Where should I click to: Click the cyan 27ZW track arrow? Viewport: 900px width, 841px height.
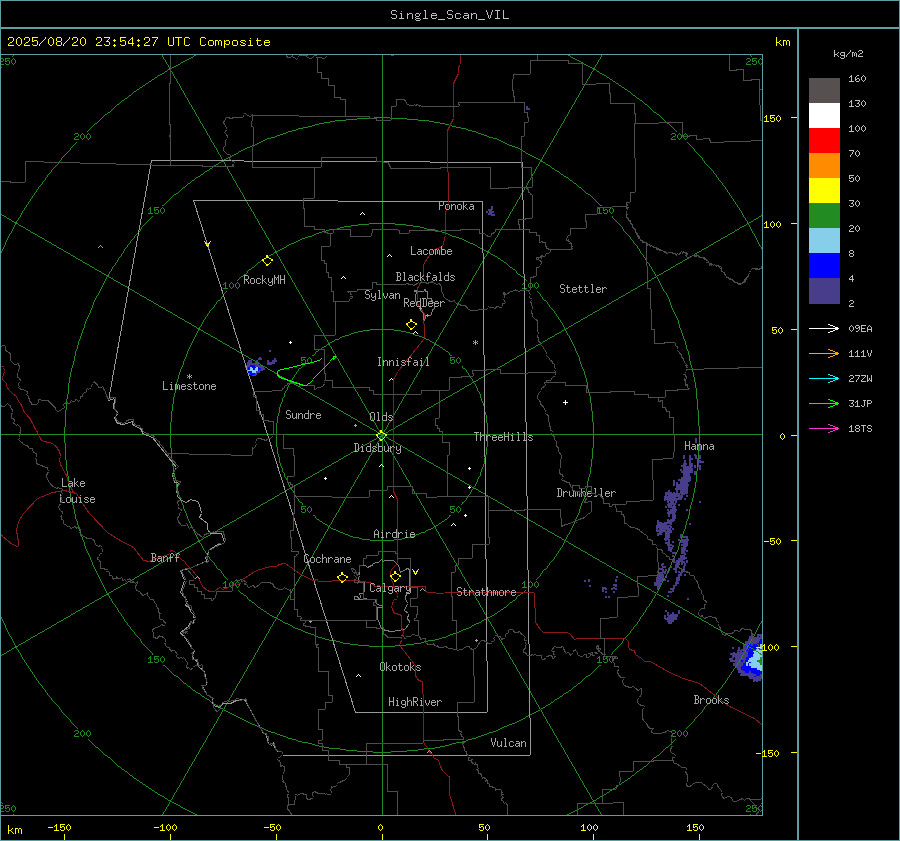[x=824, y=378]
